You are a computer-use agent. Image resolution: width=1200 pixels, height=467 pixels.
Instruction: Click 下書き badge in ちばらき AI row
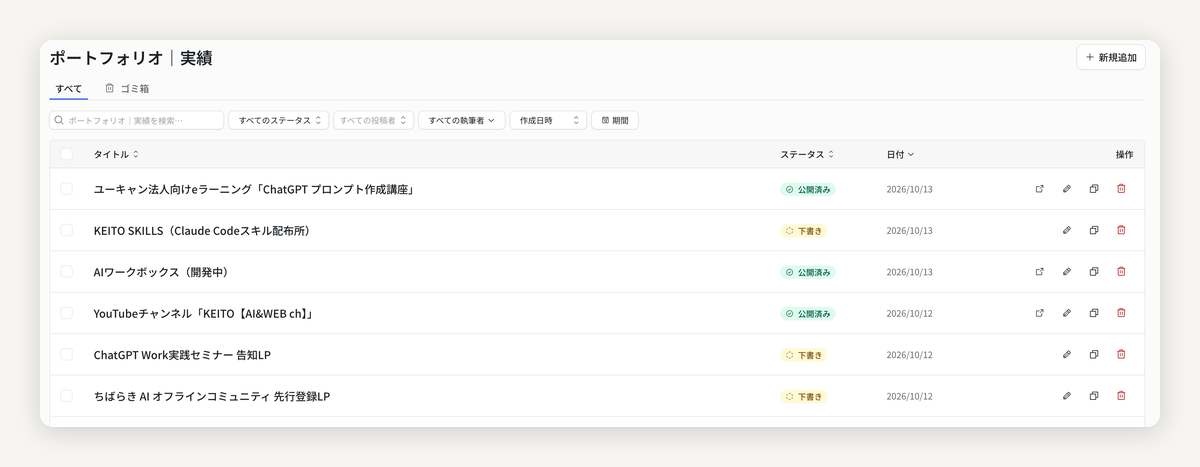(x=804, y=396)
